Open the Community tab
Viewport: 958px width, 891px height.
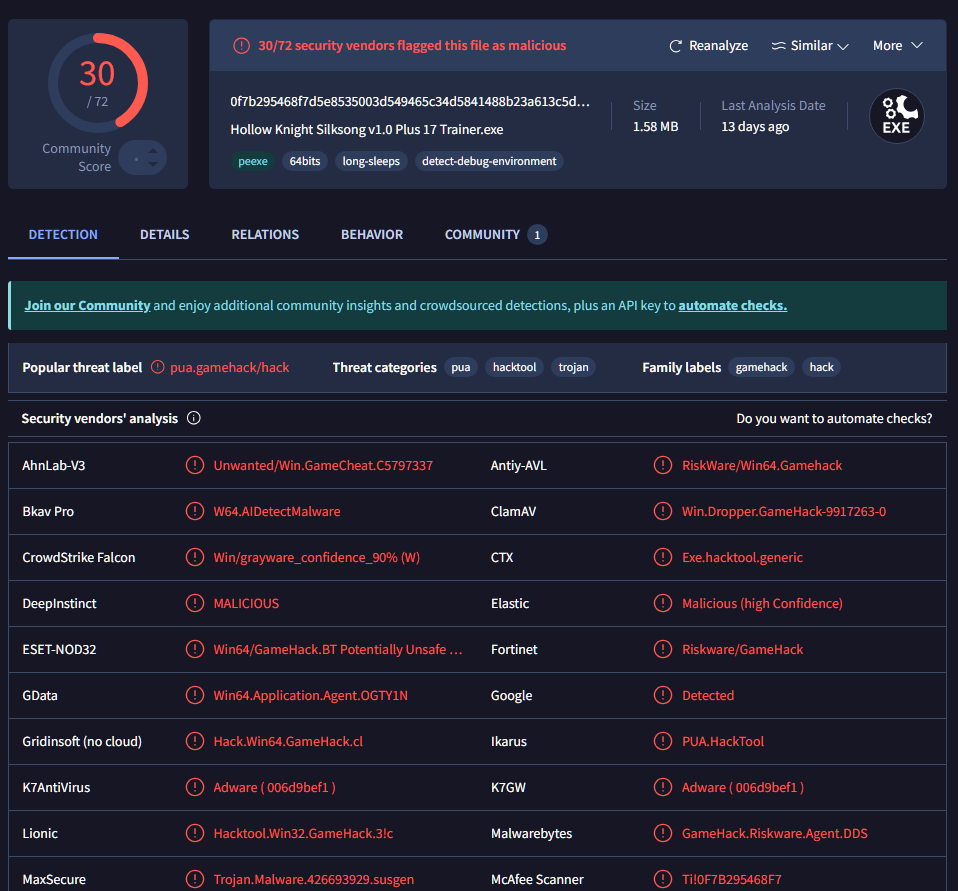(495, 235)
